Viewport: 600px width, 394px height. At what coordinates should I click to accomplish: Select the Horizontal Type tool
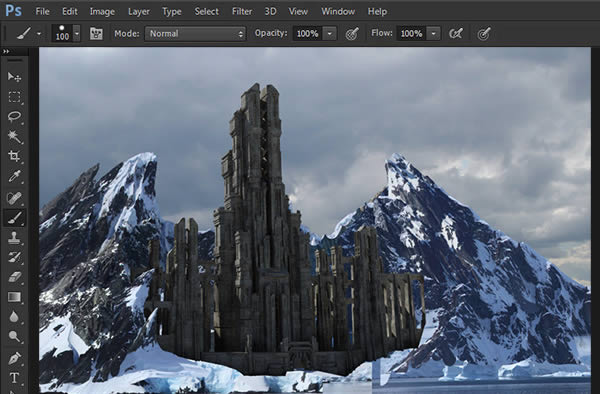[15, 378]
